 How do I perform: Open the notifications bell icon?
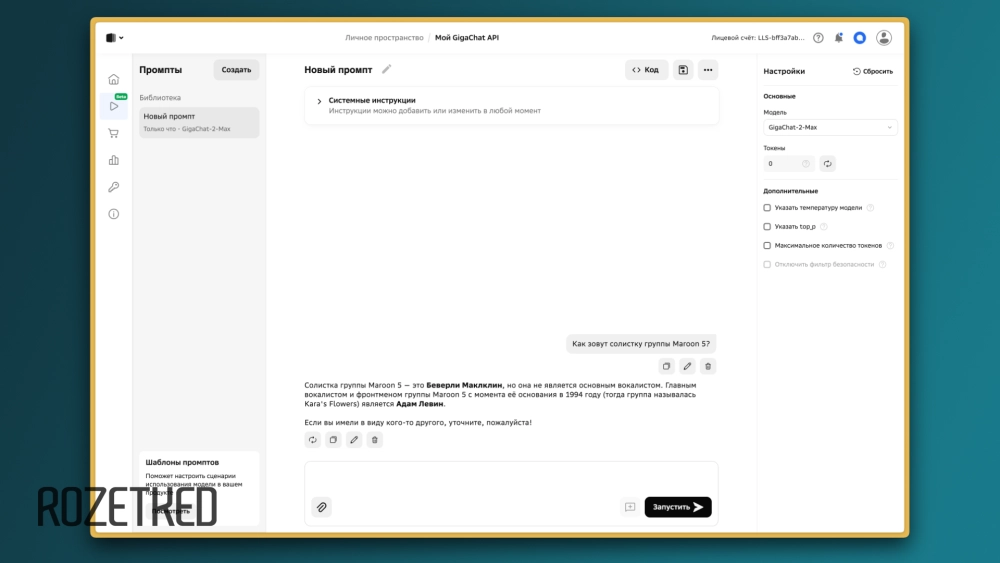839,38
